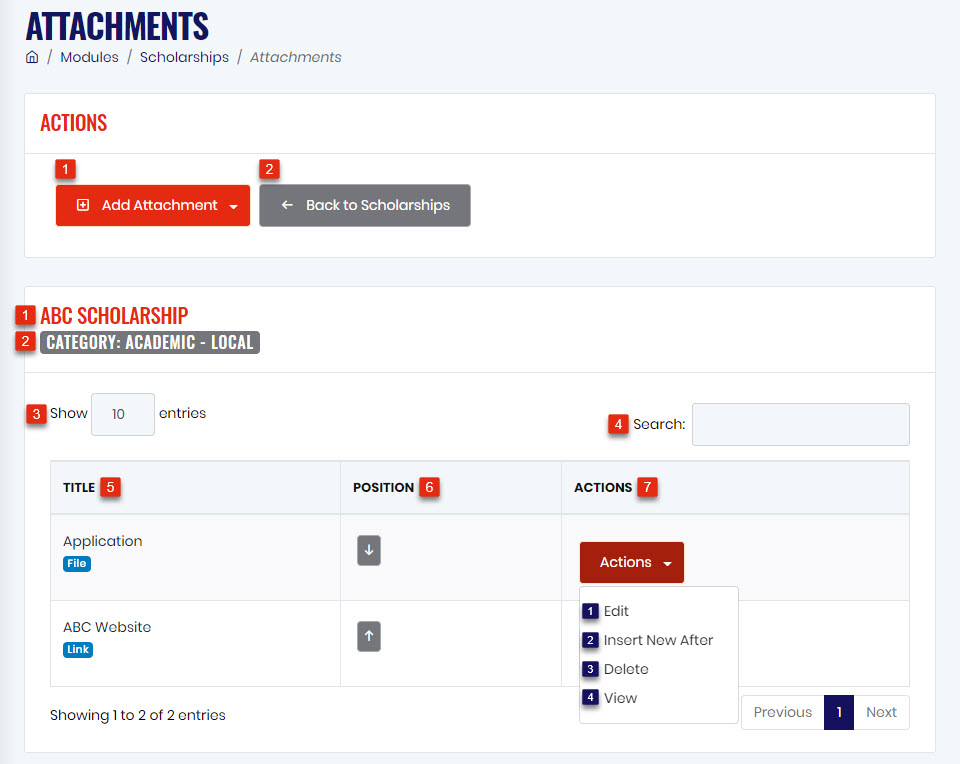
Task: Expand the Actions dropdown for Application
Action: click(631, 562)
